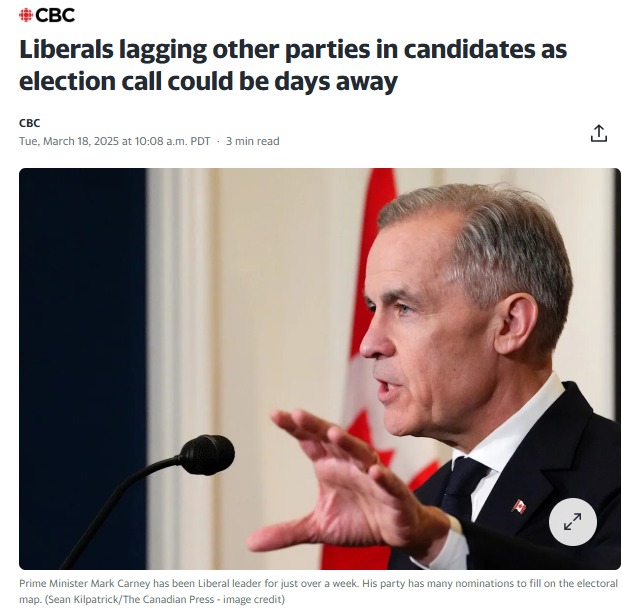Image resolution: width=622 pixels, height=612 pixels.
Task: Click the black microphone in the photo
Action: click(x=207, y=455)
